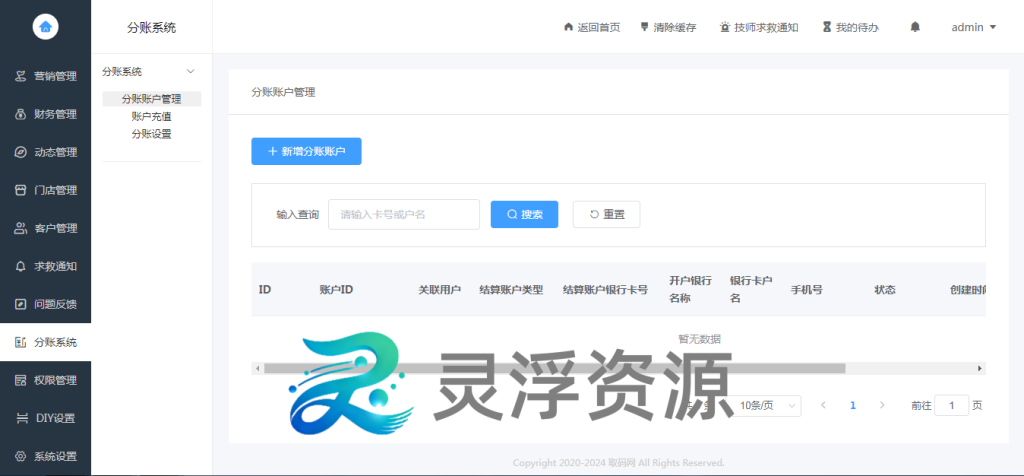Click the 系统设置 gear icon

click(21, 456)
